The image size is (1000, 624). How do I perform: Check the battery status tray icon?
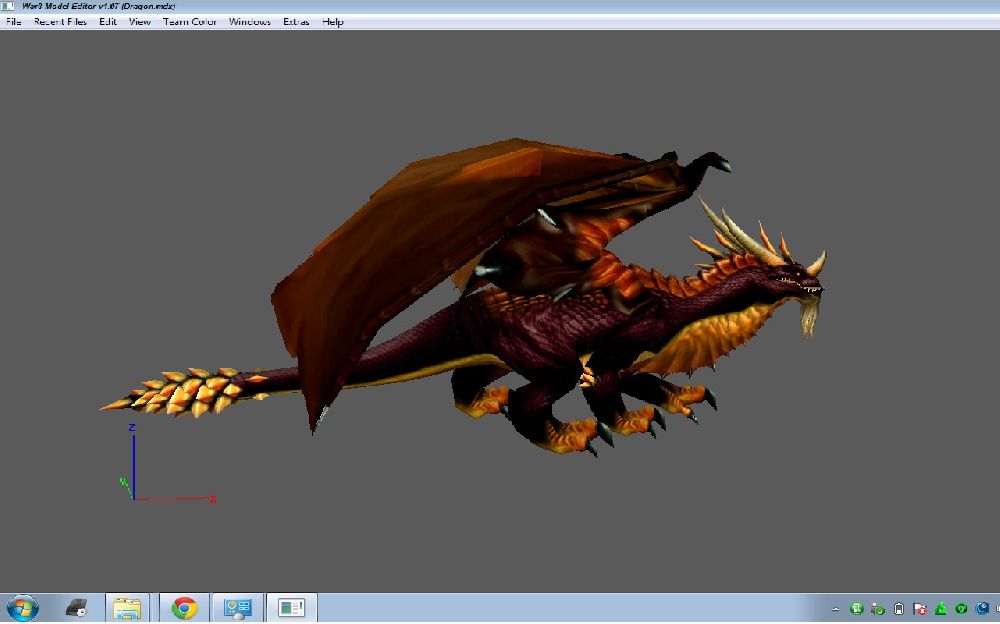[x=899, y=609]
